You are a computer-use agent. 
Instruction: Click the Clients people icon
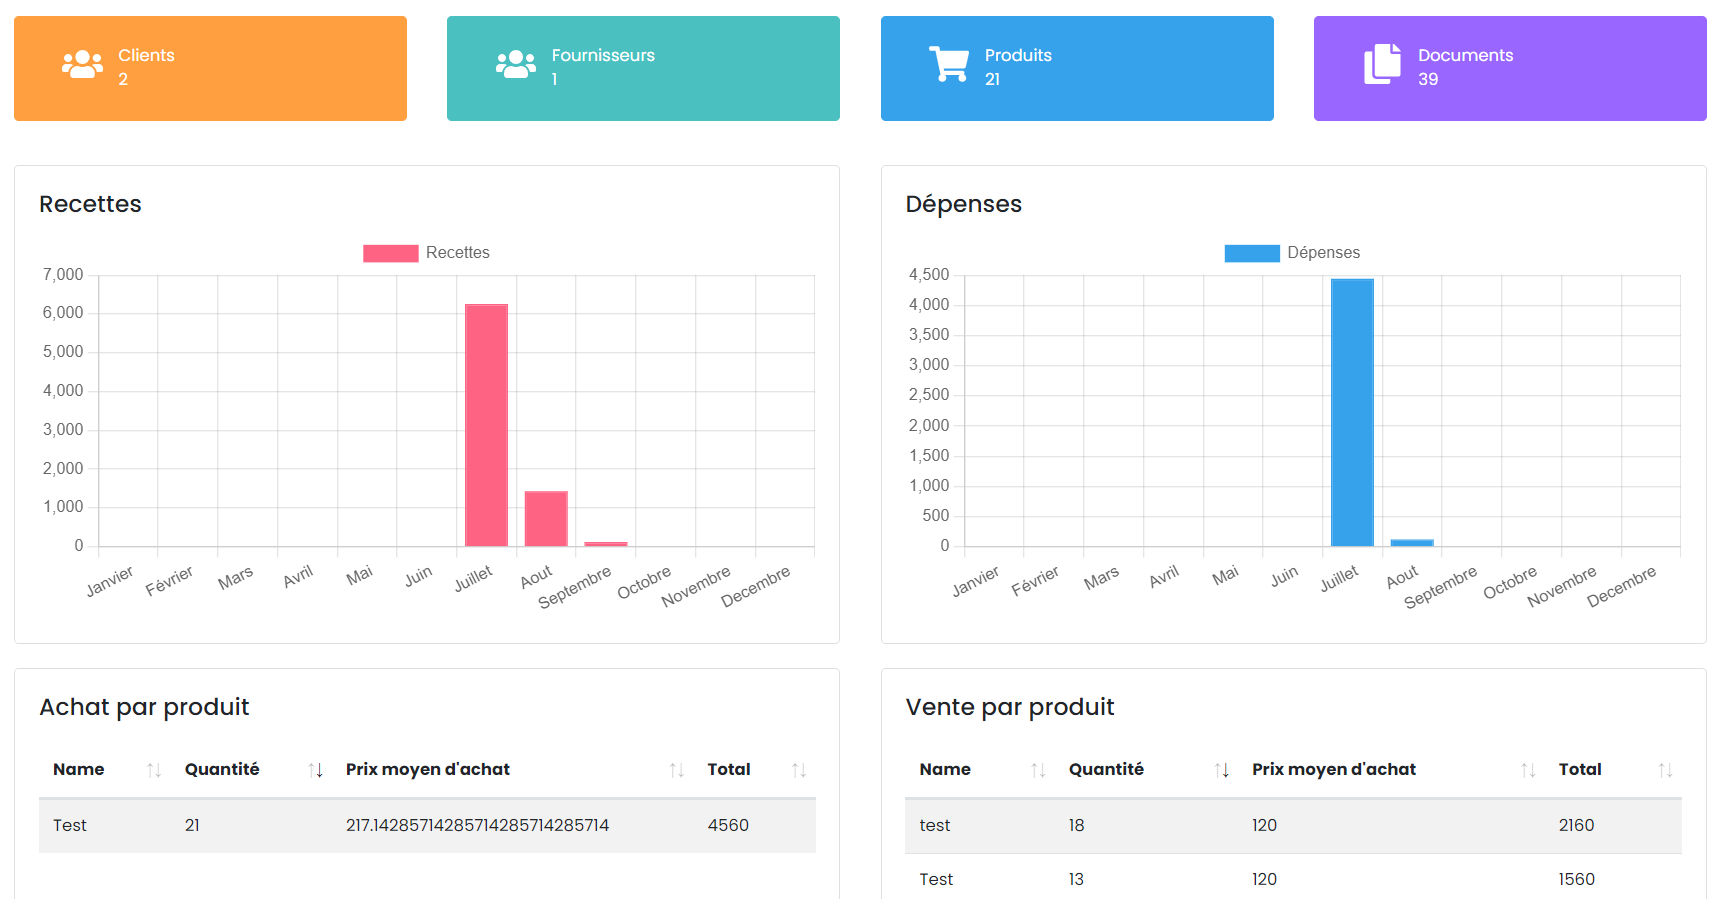coord(82,65)
